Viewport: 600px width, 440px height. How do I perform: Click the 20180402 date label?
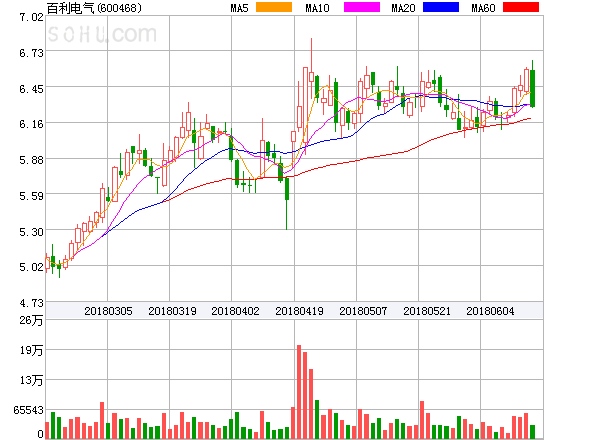coord(235,311)
